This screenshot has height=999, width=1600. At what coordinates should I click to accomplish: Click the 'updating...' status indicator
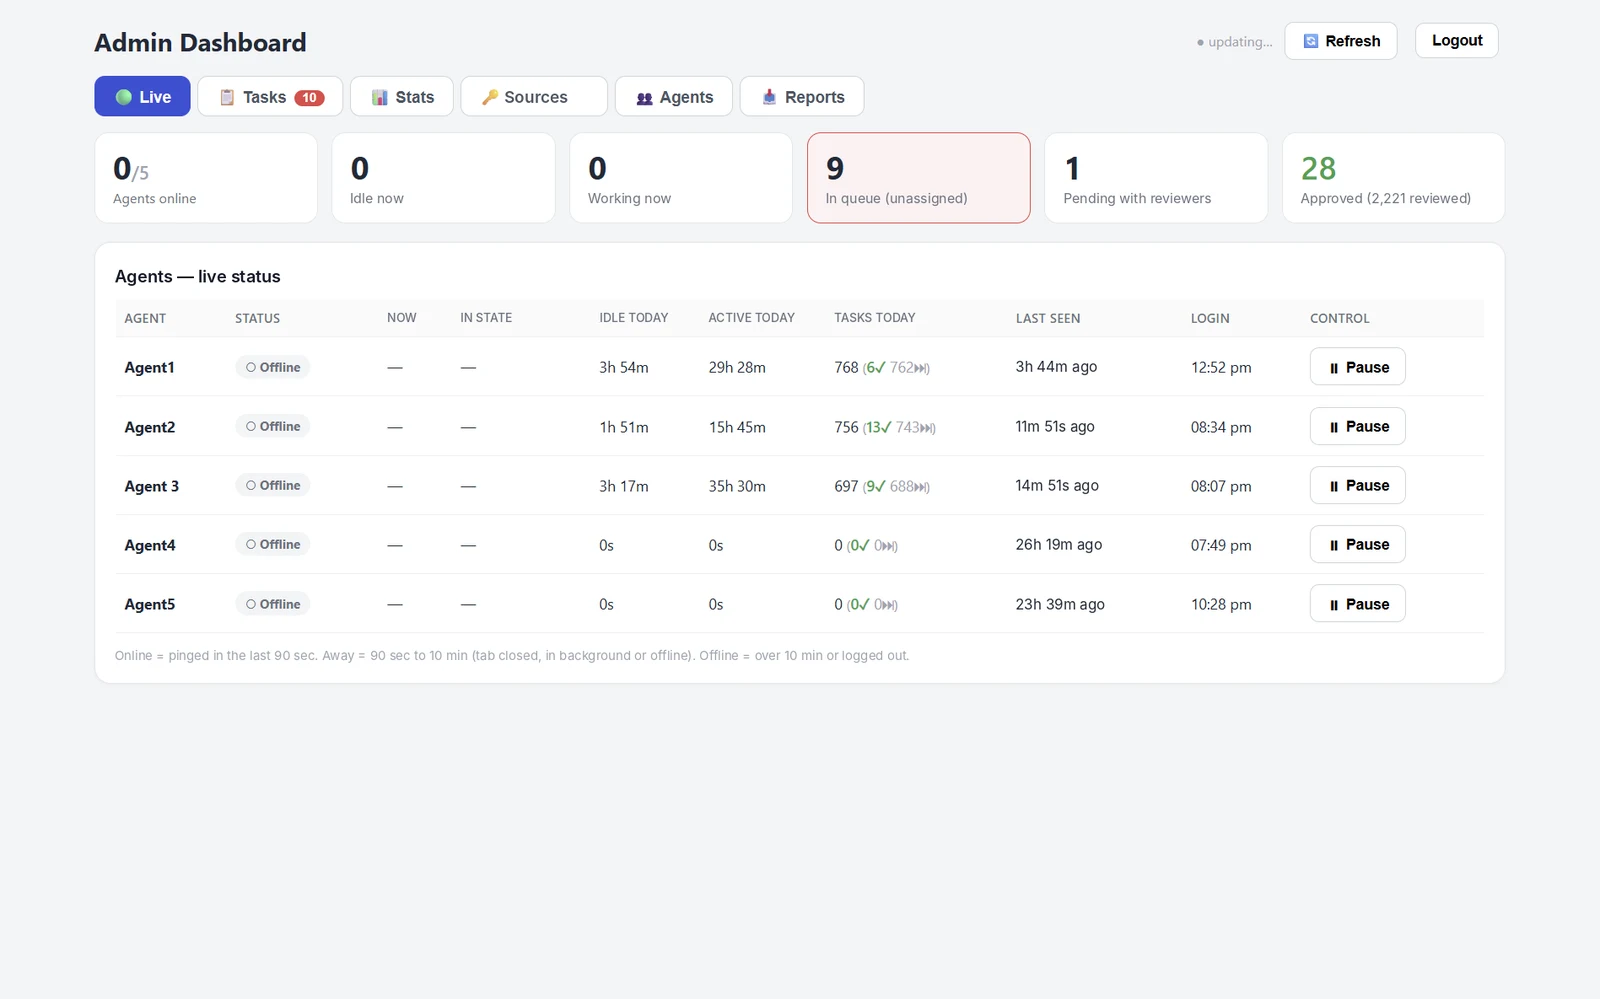click(1235, 42)
